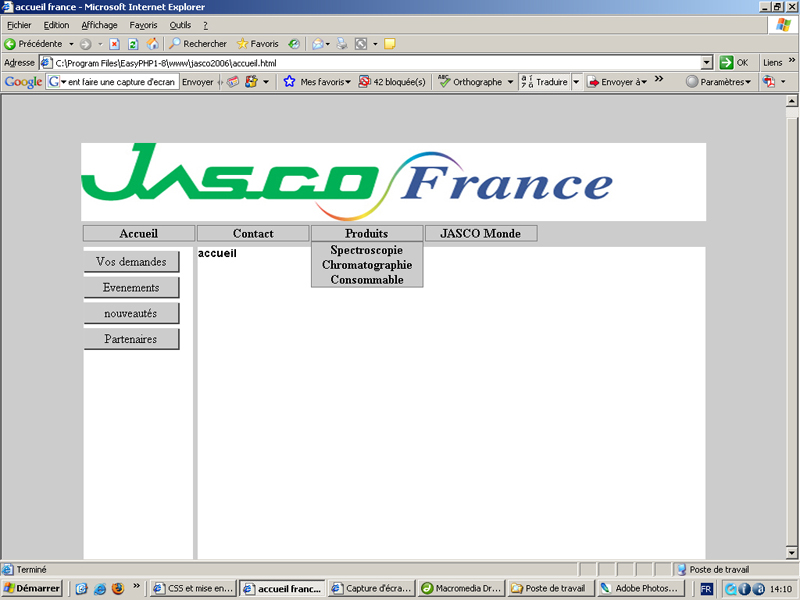Click the Mail envelope icon
The height and width of the screenshot is (600, 800).
(x=317, y=44)
